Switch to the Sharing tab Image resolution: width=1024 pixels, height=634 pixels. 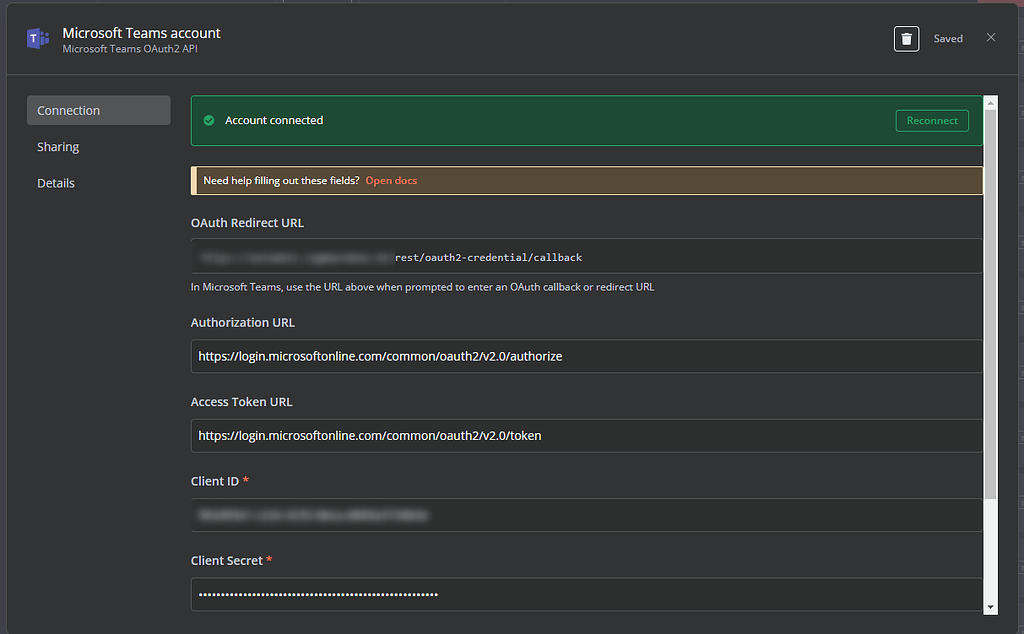57,146
